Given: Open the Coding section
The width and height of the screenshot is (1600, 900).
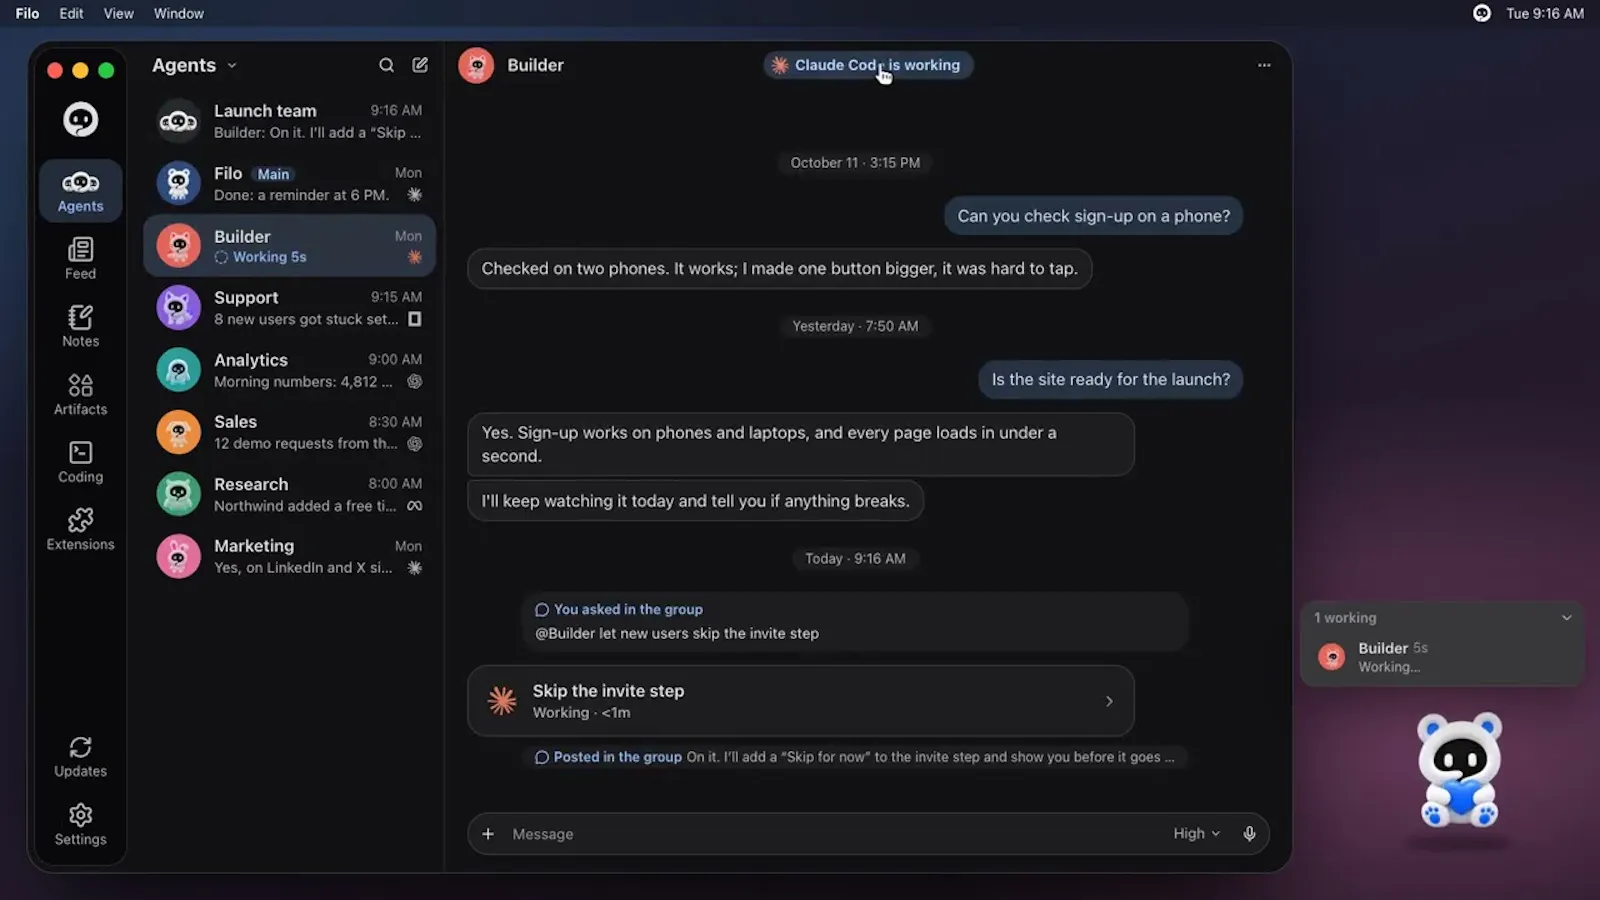Looking at the screenshot, I should 80,462.
